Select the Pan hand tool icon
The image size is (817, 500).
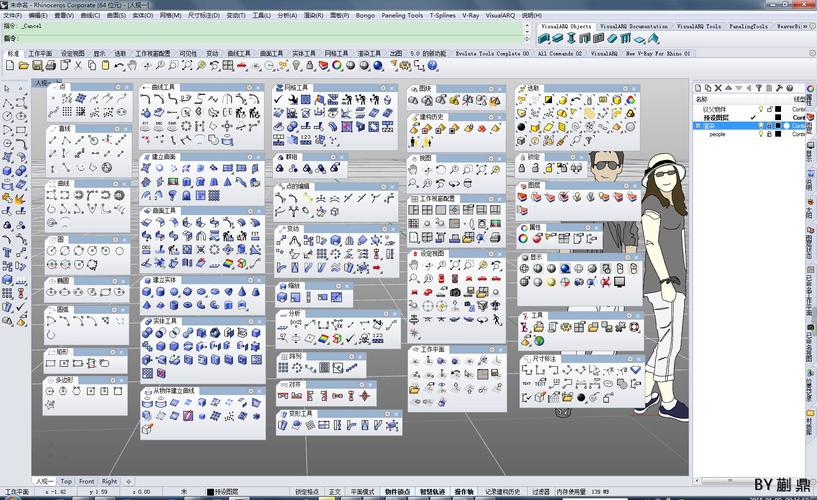pos(132,66)
